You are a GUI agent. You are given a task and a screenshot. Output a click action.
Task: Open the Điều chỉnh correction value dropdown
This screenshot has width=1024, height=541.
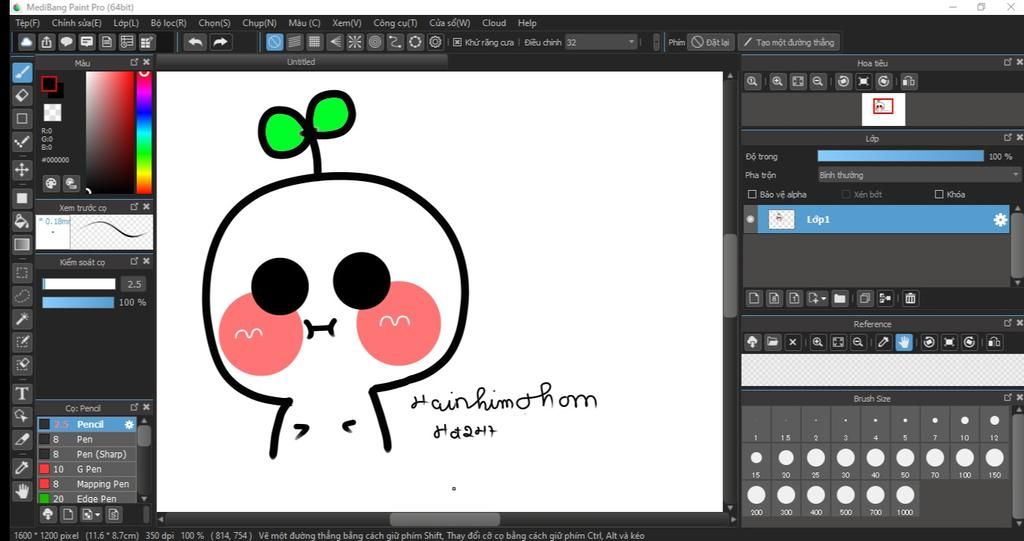coord(601,42)
